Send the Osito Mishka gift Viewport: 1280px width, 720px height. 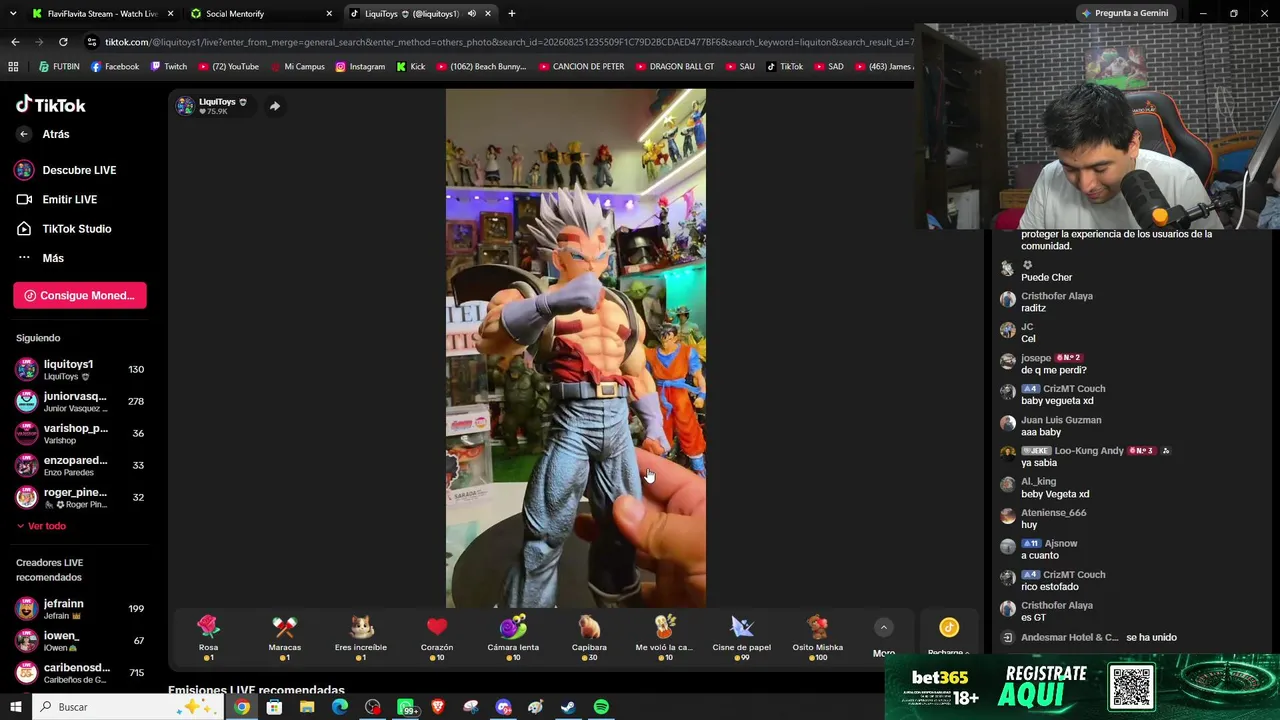[817, 638]
